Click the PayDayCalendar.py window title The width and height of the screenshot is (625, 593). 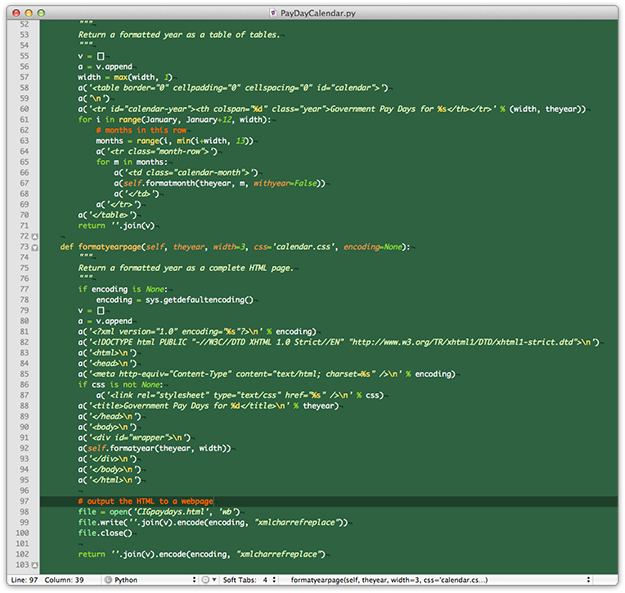tap(318, 13)
